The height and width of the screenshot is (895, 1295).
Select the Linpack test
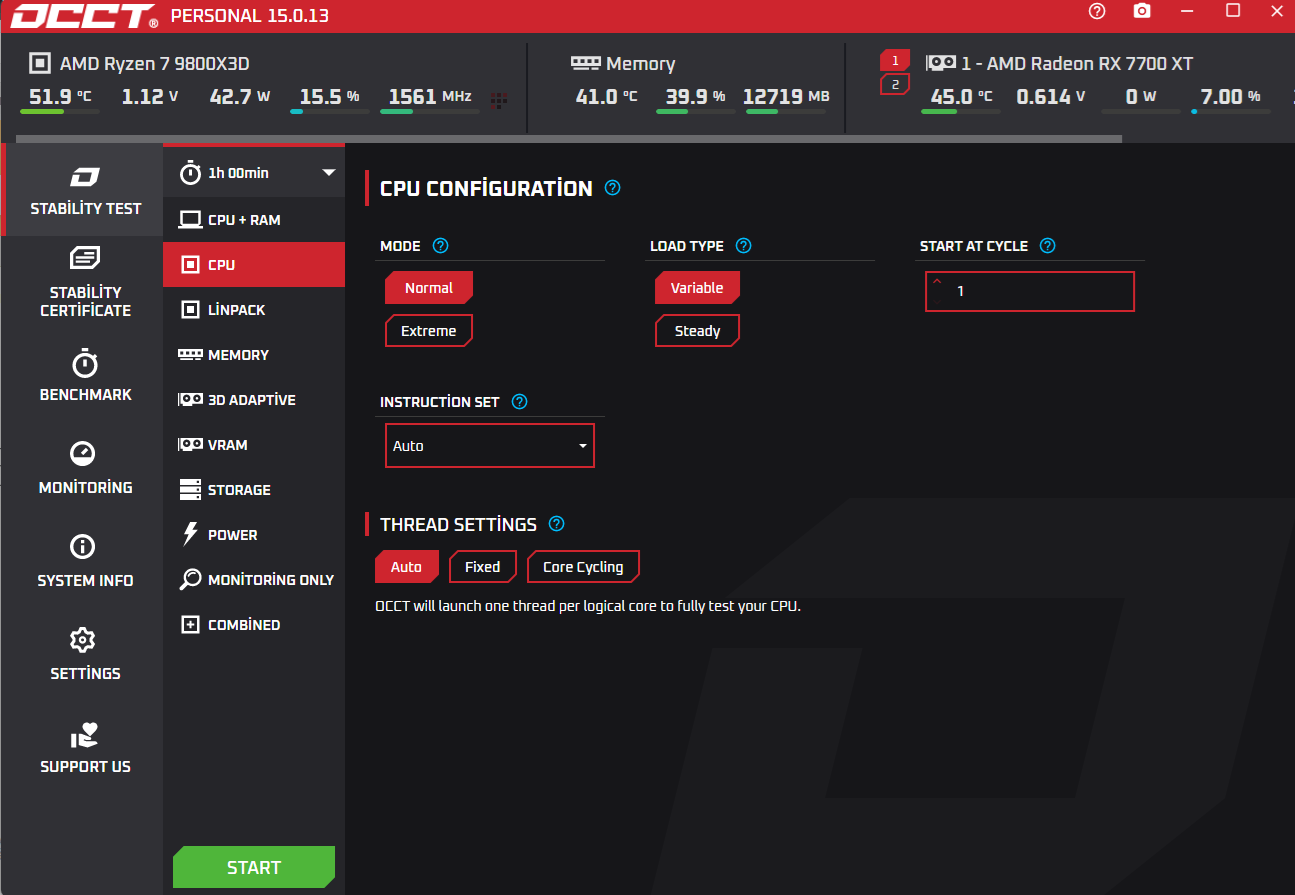[x=254, y=310]
